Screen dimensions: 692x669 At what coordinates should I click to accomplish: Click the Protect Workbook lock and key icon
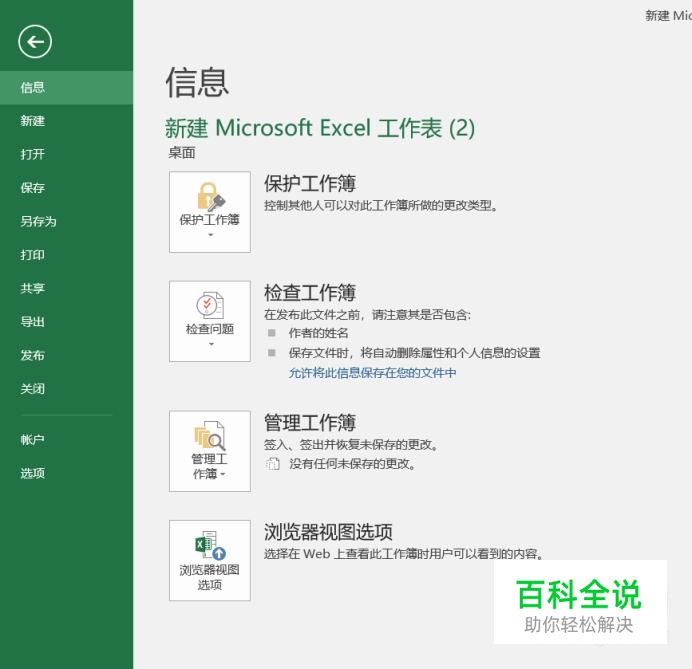point(211,196)
